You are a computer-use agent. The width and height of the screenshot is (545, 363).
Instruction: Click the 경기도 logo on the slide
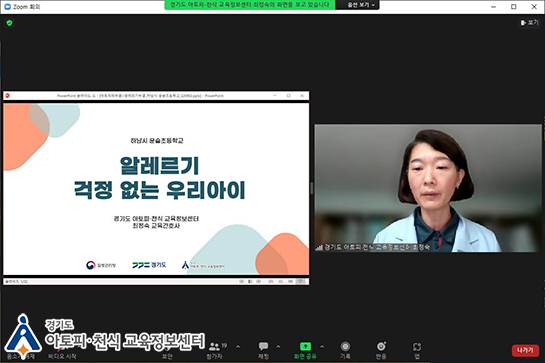pyautogui.click(x=149, y=265)
